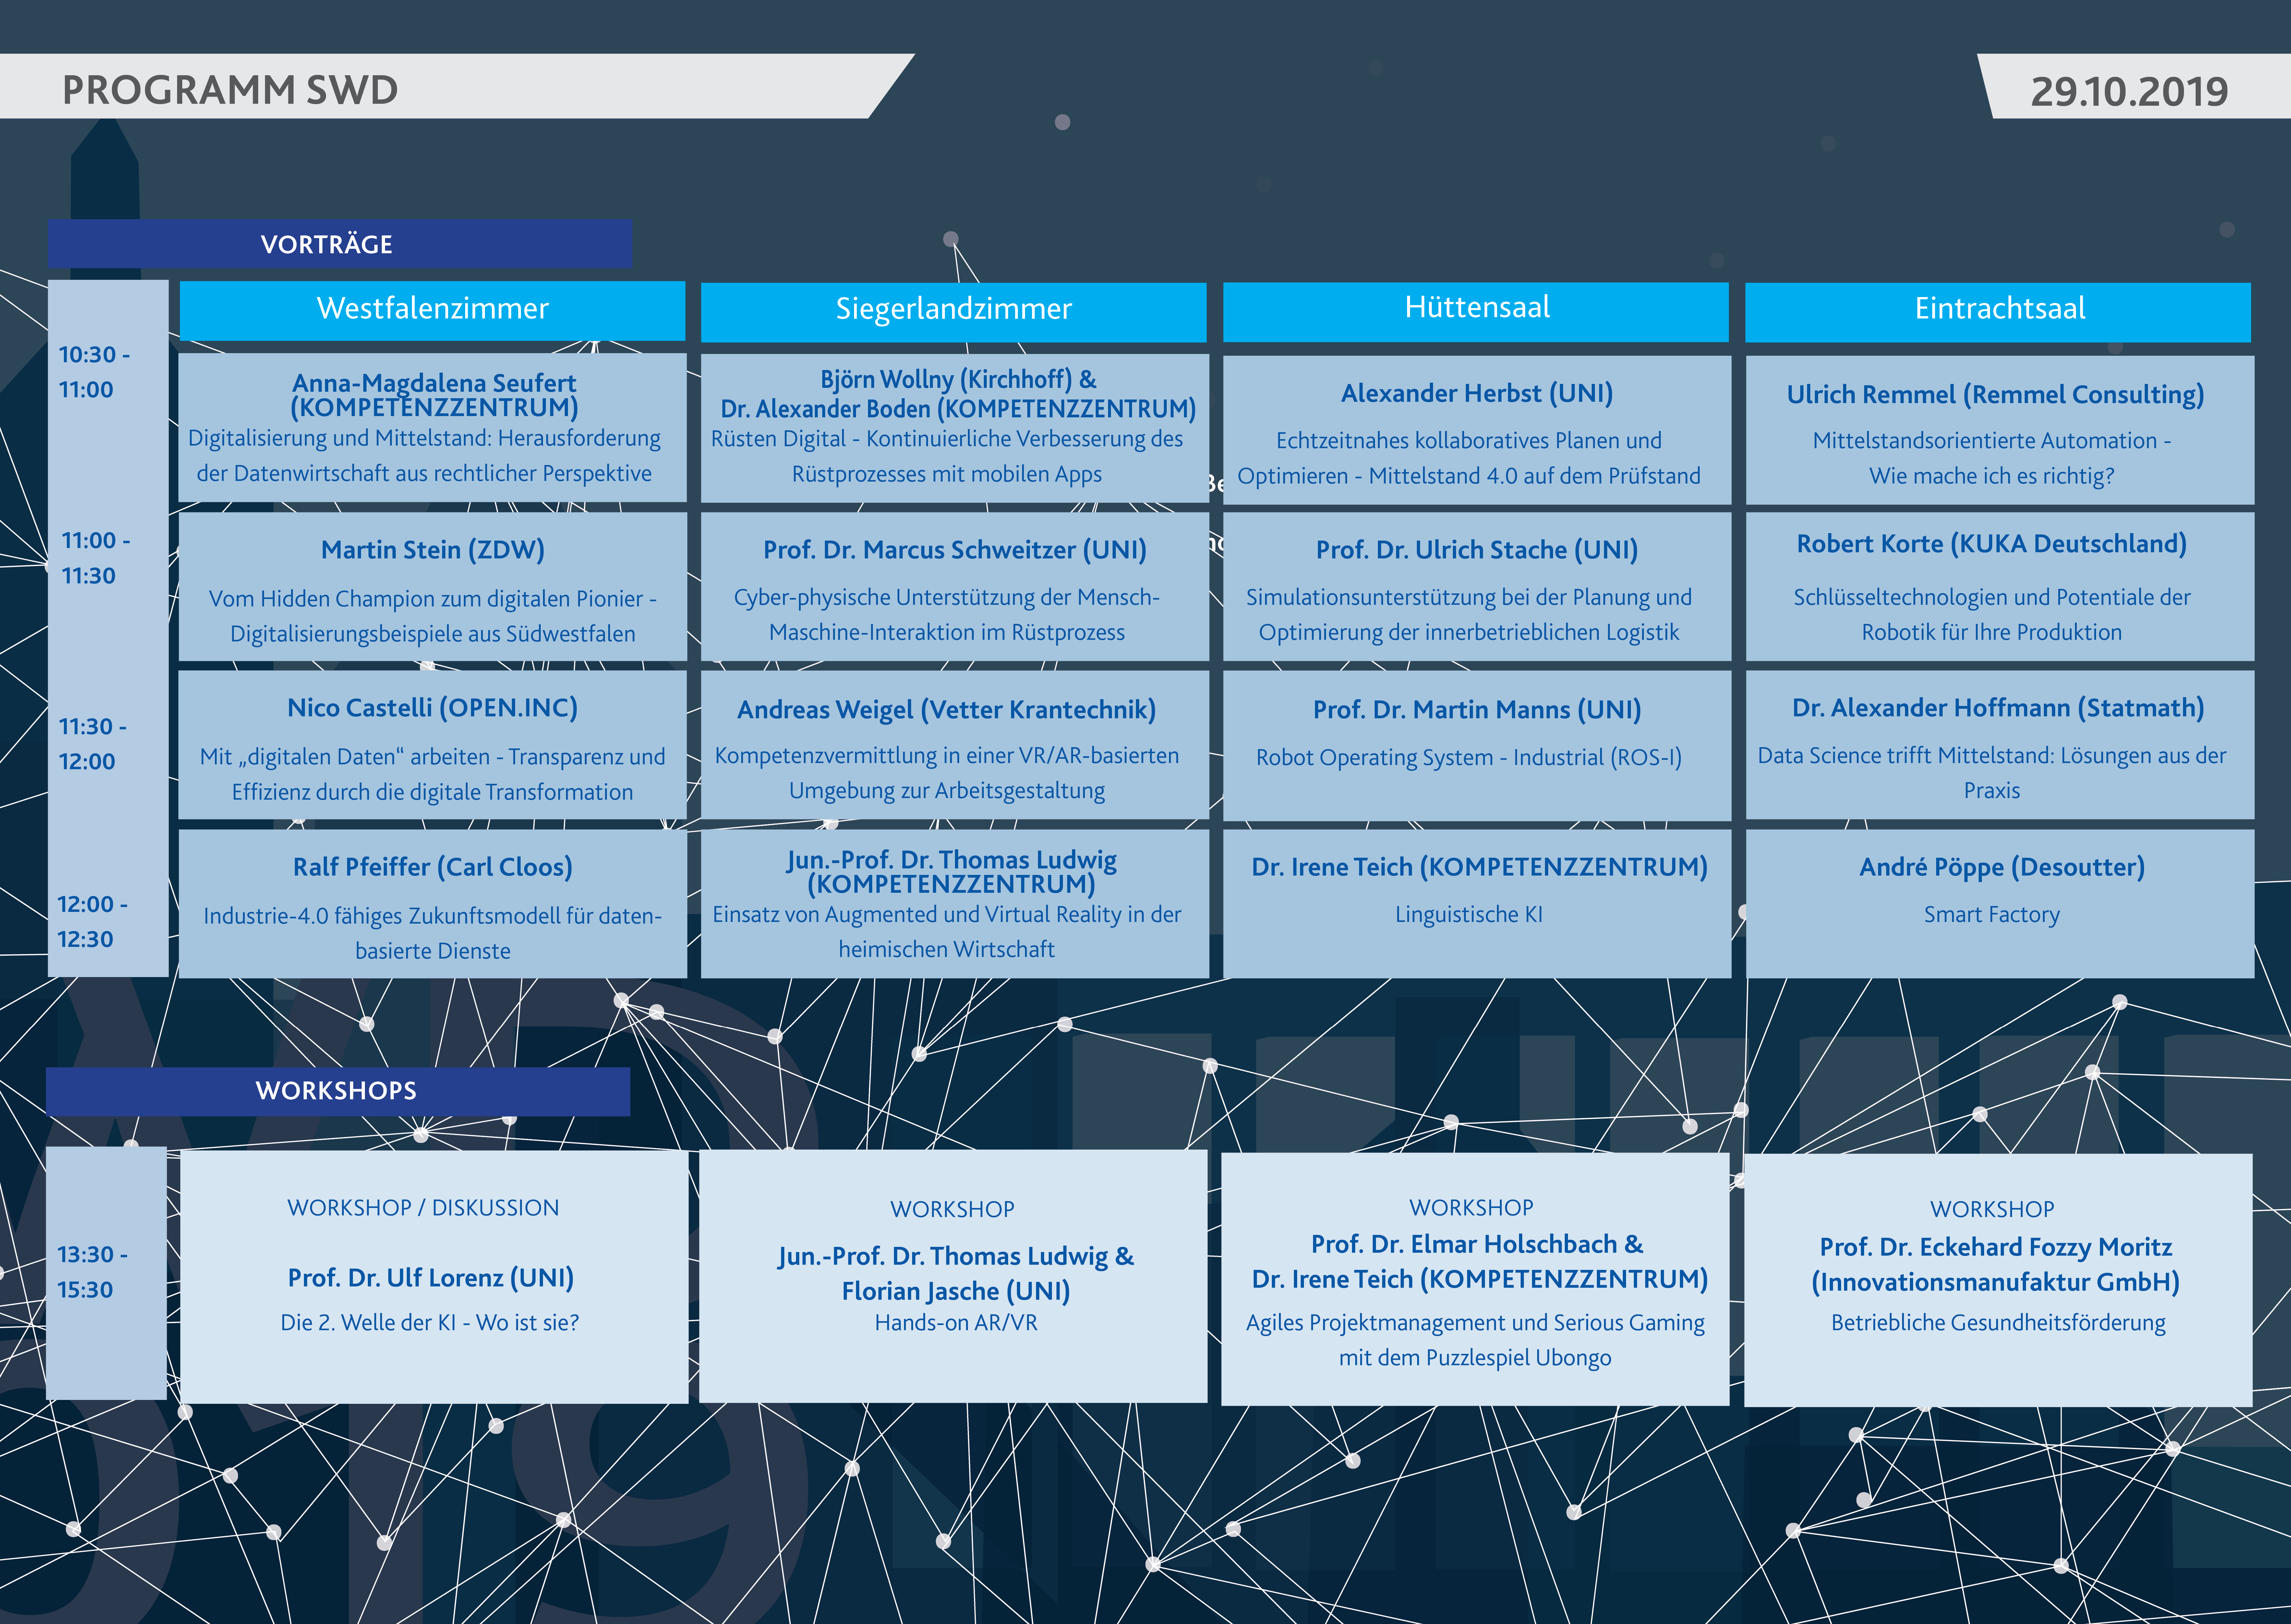The width and height of the screenshot is (2291, 1624).
Task: Click the WORKSHOP / DISKUSSION label
Action: pyautogui.click(x=423, y=1208)
